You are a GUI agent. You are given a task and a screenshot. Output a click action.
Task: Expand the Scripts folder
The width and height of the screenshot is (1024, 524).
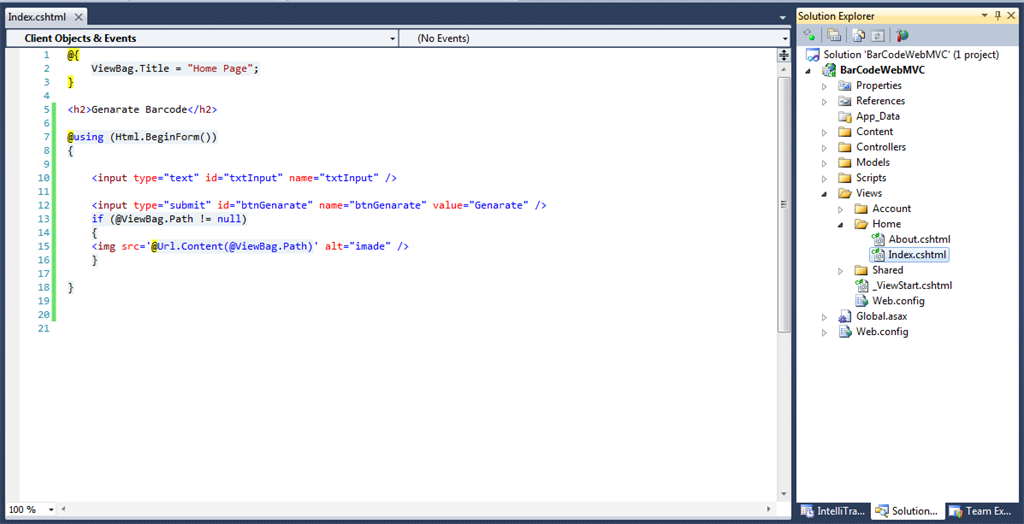click(x=825, y=178)
